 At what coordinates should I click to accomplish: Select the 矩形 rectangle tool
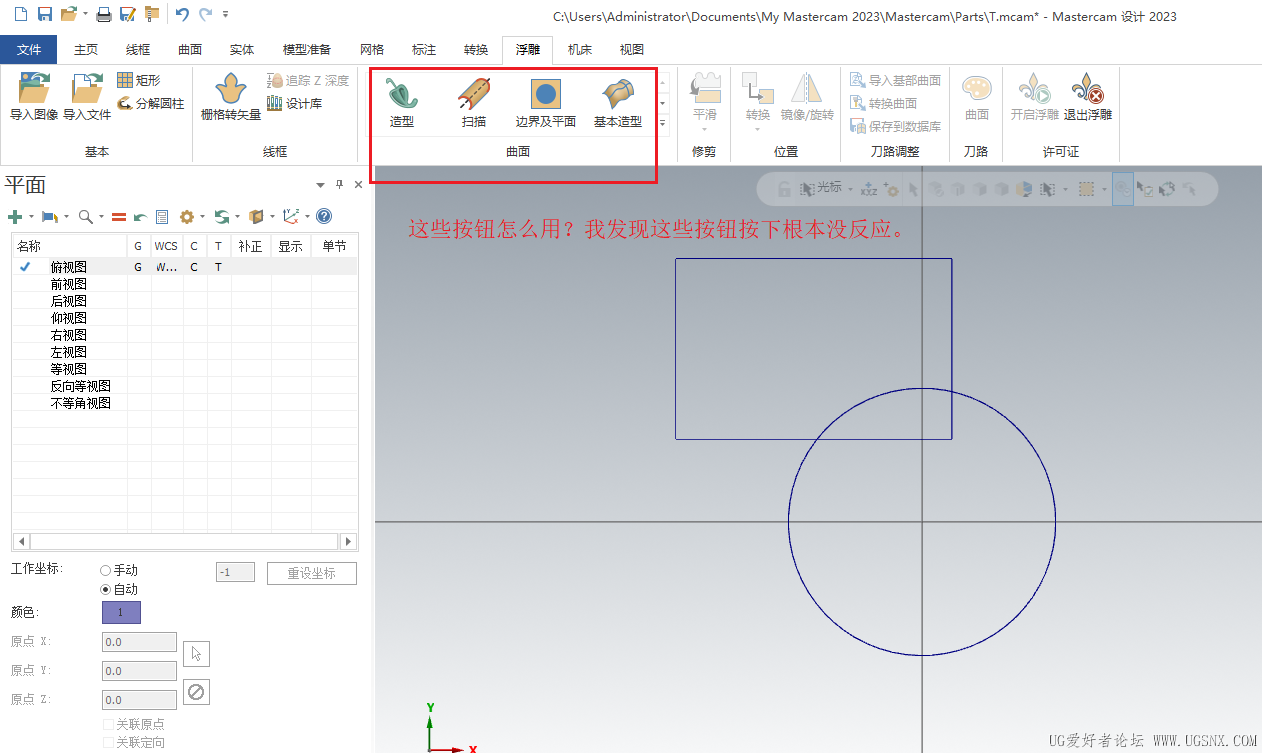138,80
